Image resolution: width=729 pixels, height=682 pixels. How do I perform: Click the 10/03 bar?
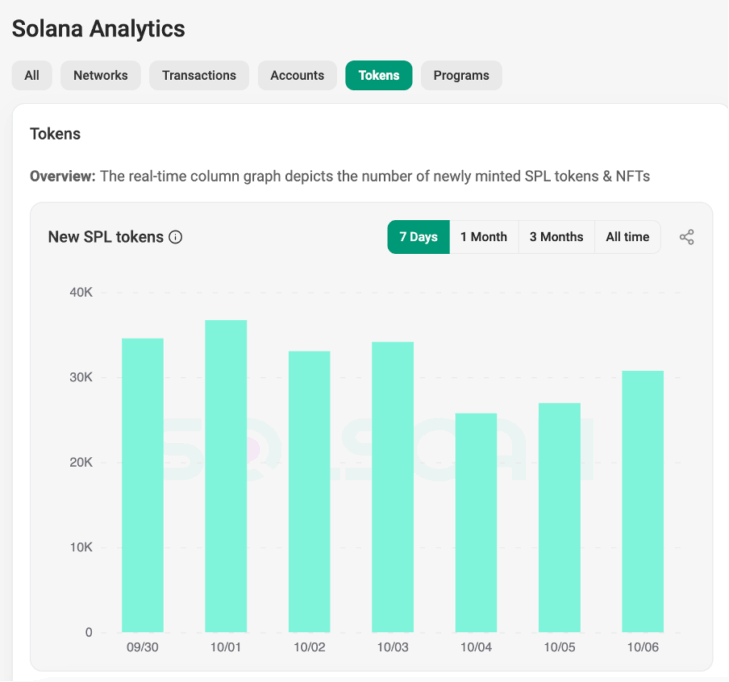pyautogui.click(x=392, y=487)
